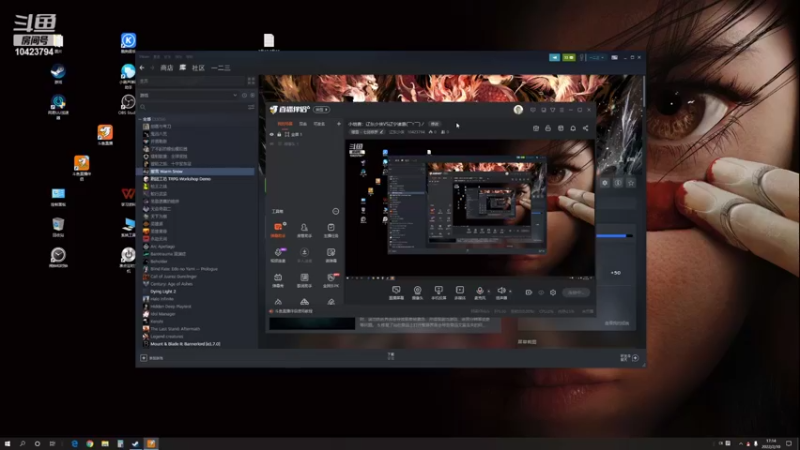Click the share icon in Douyu

click(x=585, y=128)
